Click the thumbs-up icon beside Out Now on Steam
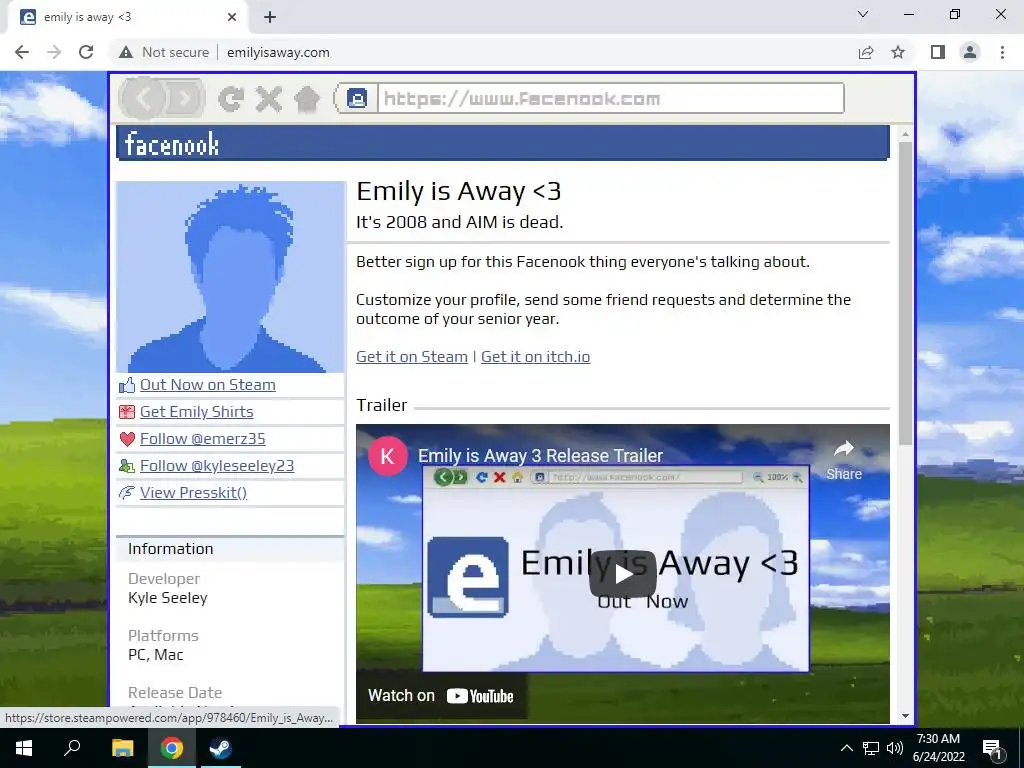This screenshot has width=1024, height=768. pyautogui.click(x=127, y=385)
